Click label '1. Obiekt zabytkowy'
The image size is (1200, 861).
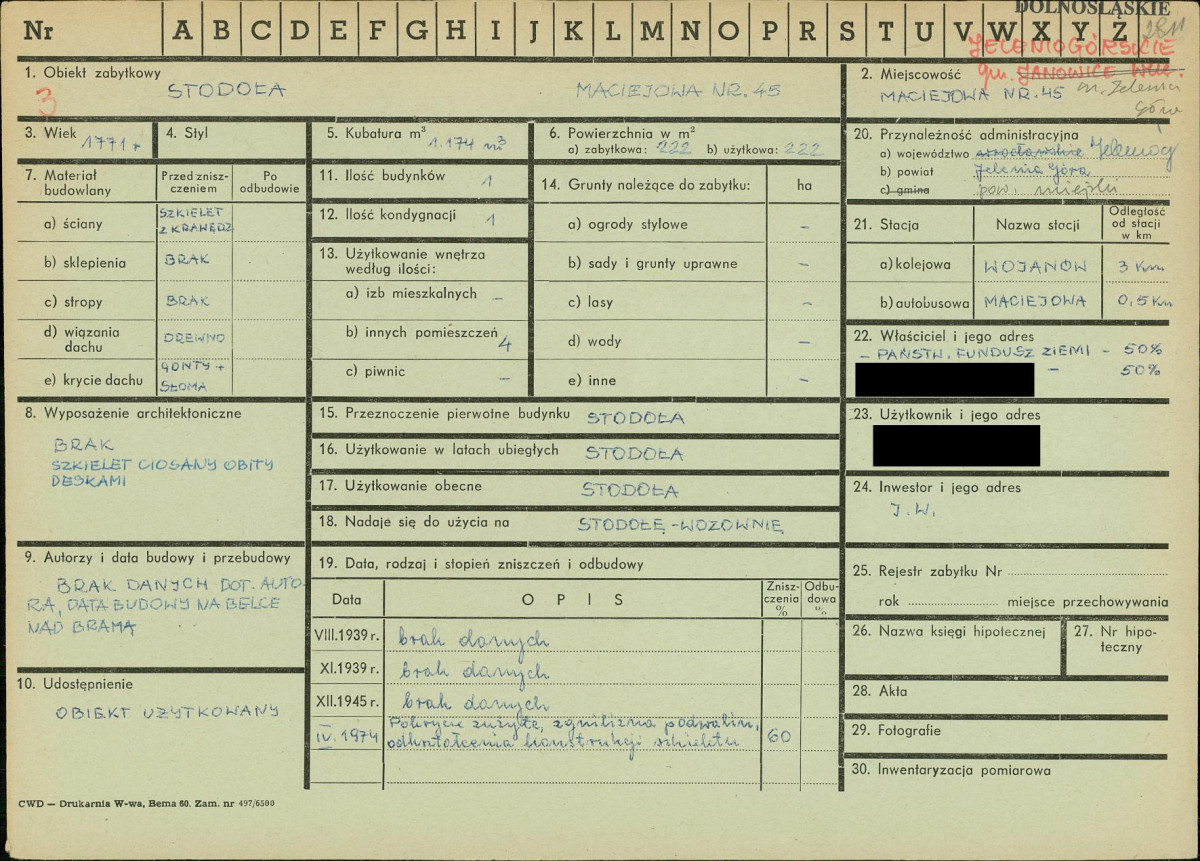click(93, 73)
